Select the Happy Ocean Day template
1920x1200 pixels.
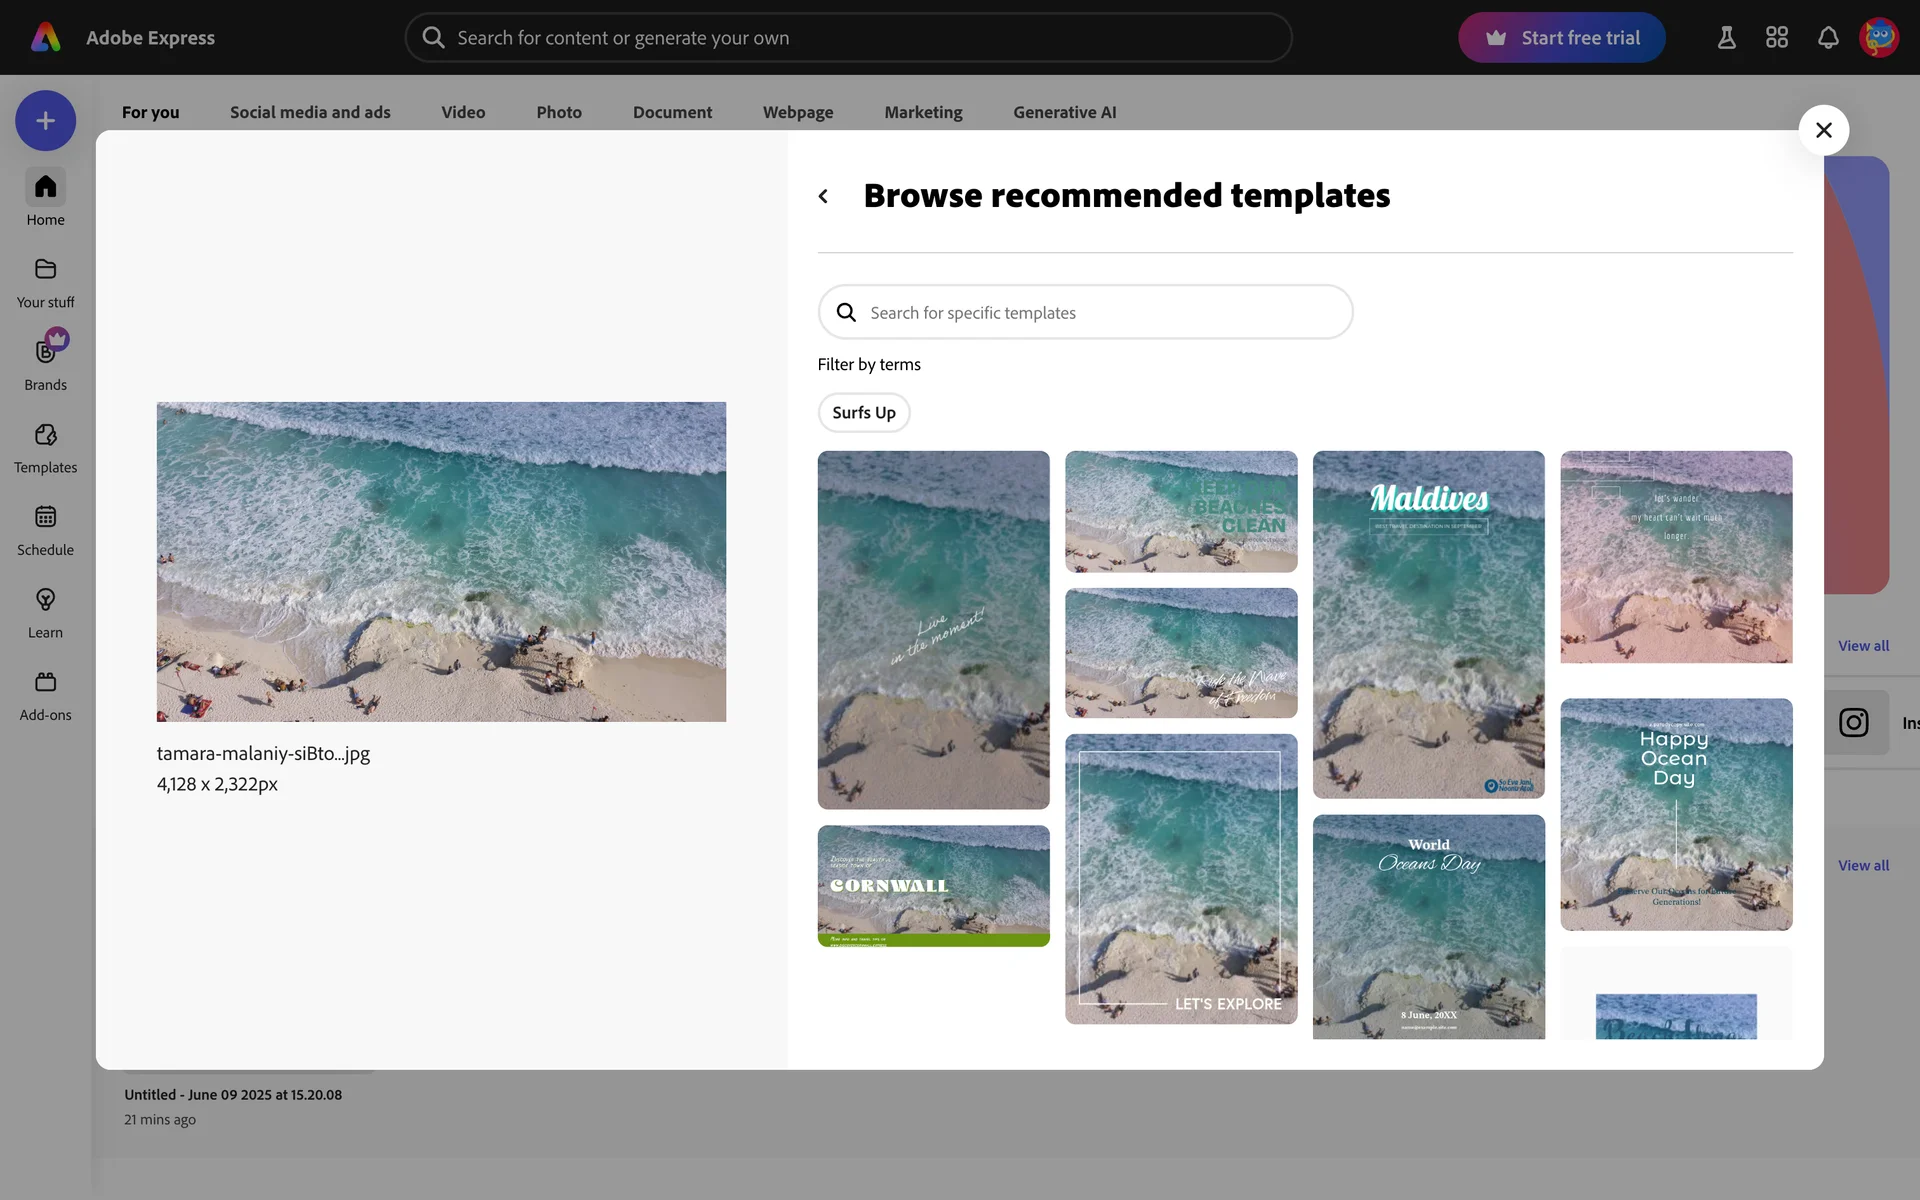pos(1676,814)
